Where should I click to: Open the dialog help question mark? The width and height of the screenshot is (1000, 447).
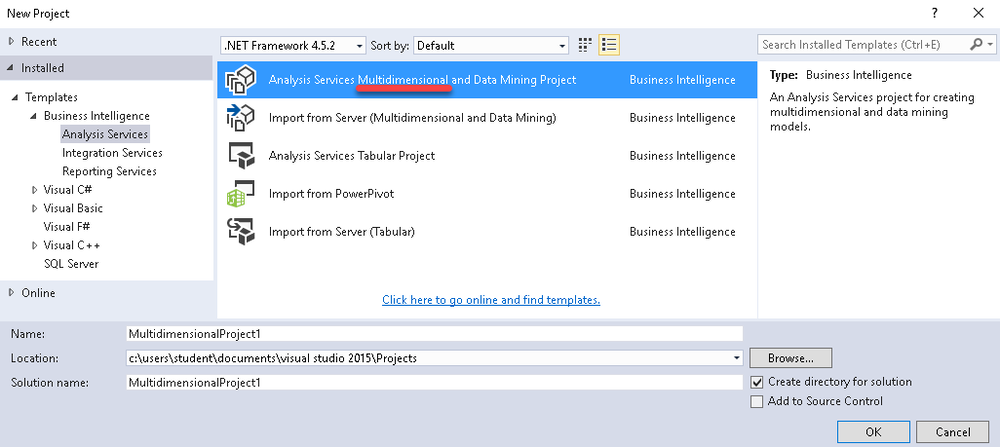[934, 13]
